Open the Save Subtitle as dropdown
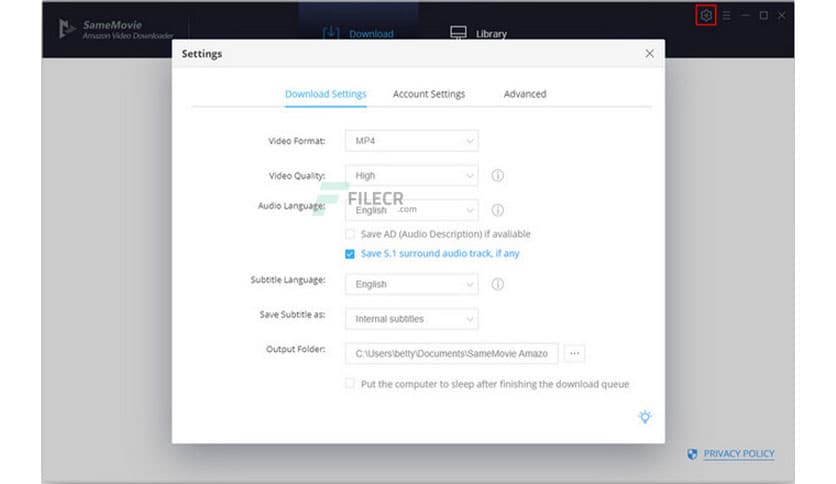Image resolution: width=836 pixels, height=484 pixels. point(412,319)
